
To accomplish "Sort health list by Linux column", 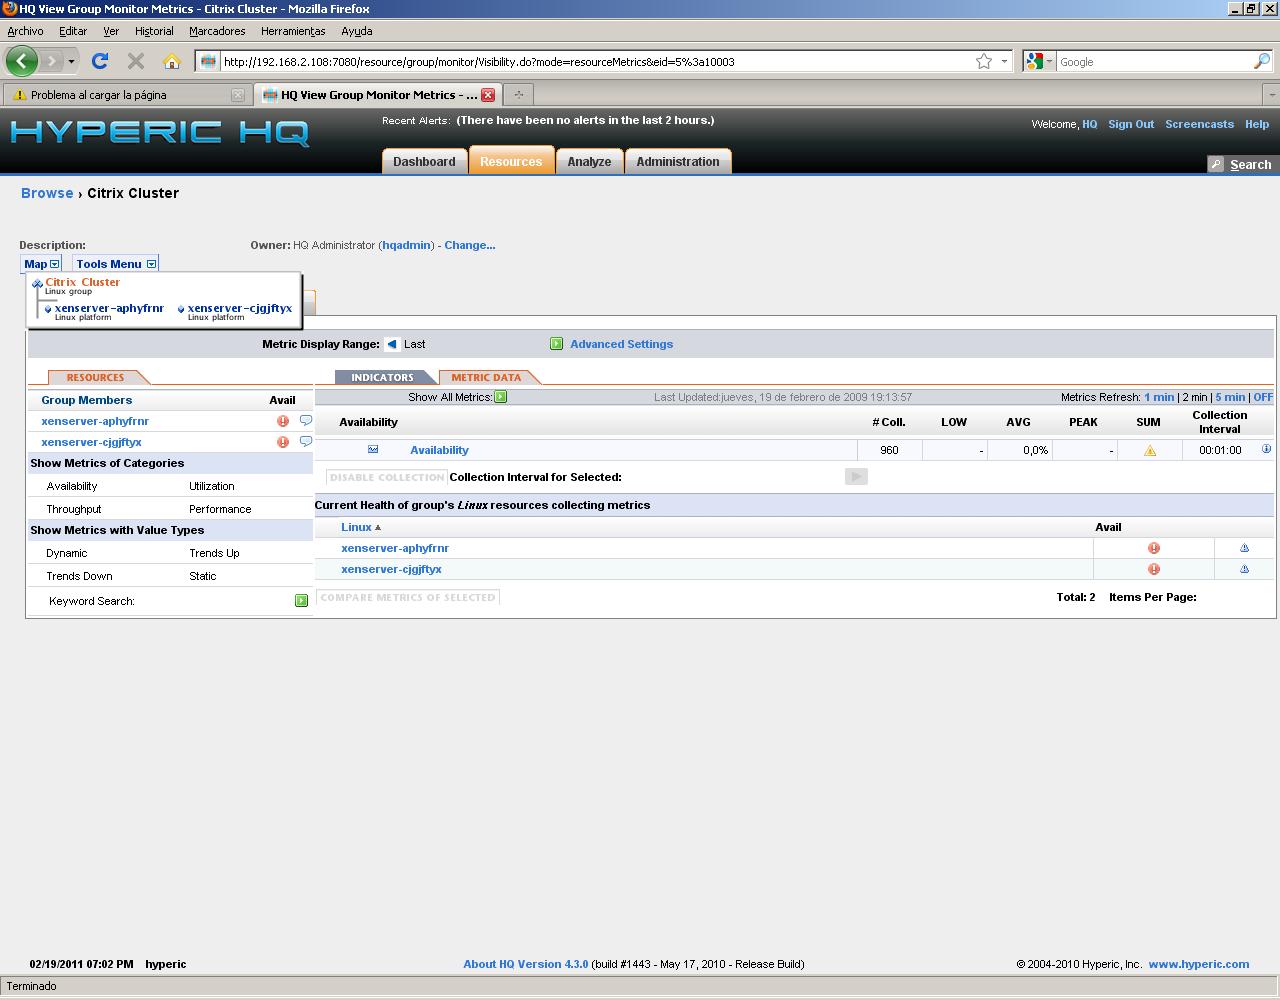I will 361,527.
